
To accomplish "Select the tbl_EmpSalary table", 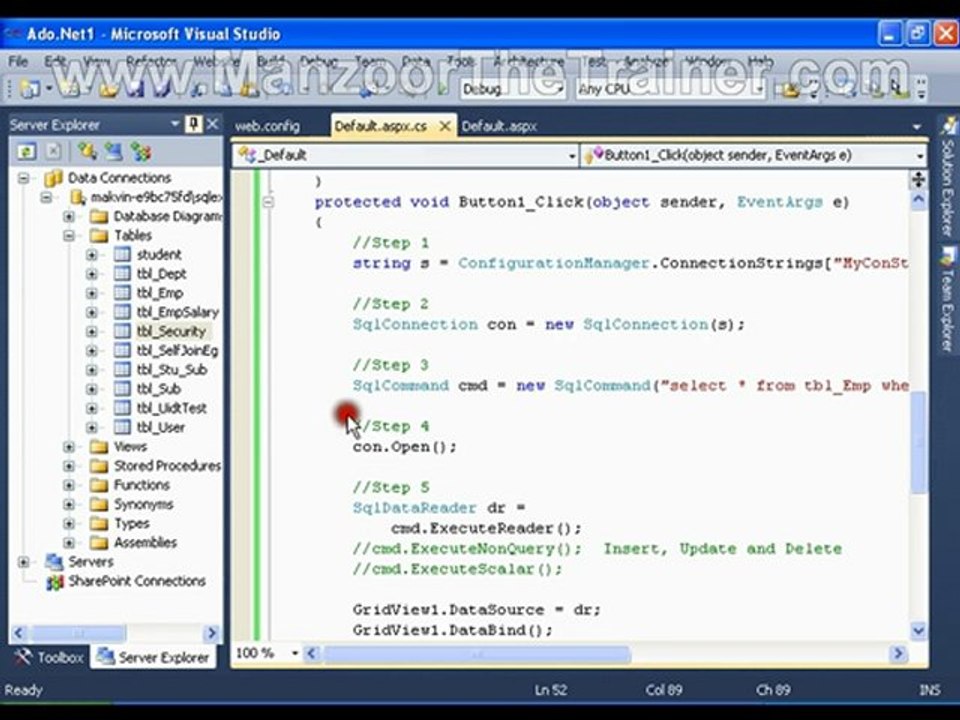I will (178, 312).
